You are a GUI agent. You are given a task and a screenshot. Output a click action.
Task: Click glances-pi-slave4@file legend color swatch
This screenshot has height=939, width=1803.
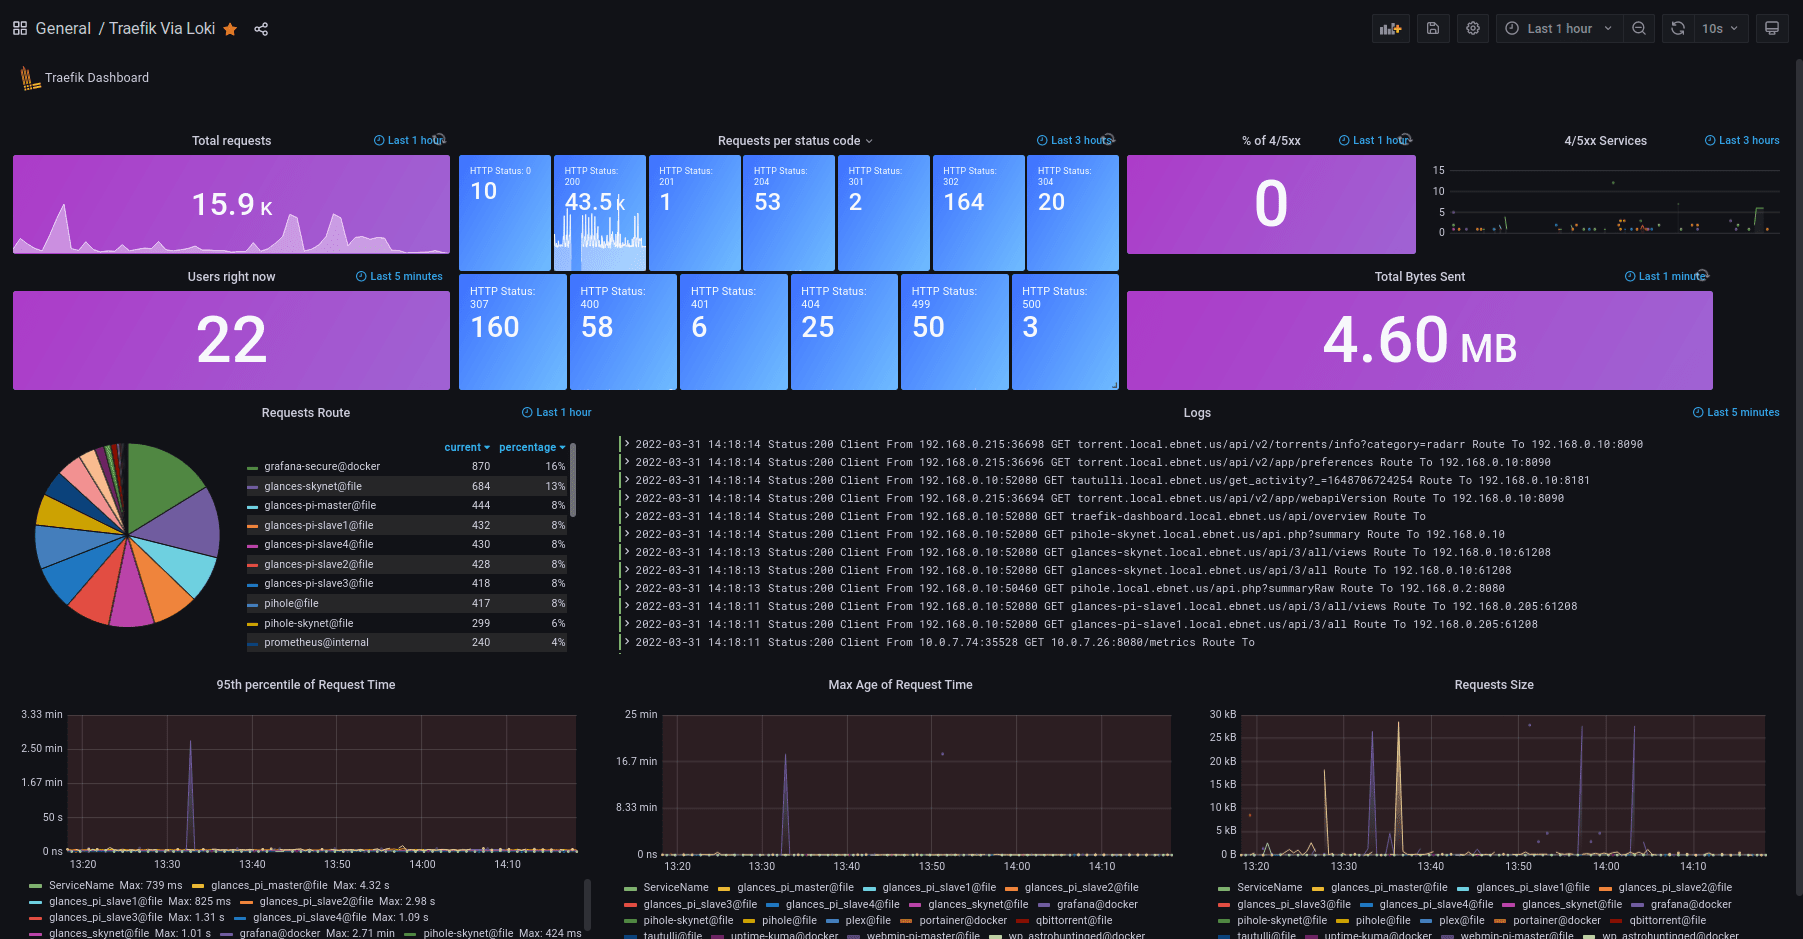(x=253, y=545)
